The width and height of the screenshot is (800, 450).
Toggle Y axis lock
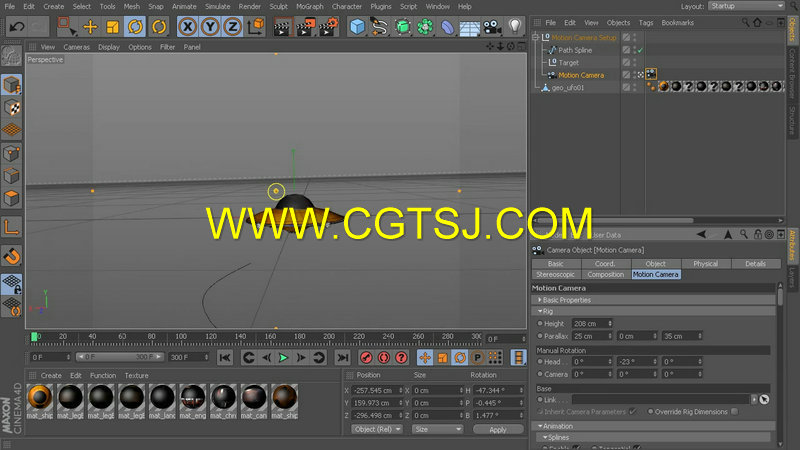(210, 27)
